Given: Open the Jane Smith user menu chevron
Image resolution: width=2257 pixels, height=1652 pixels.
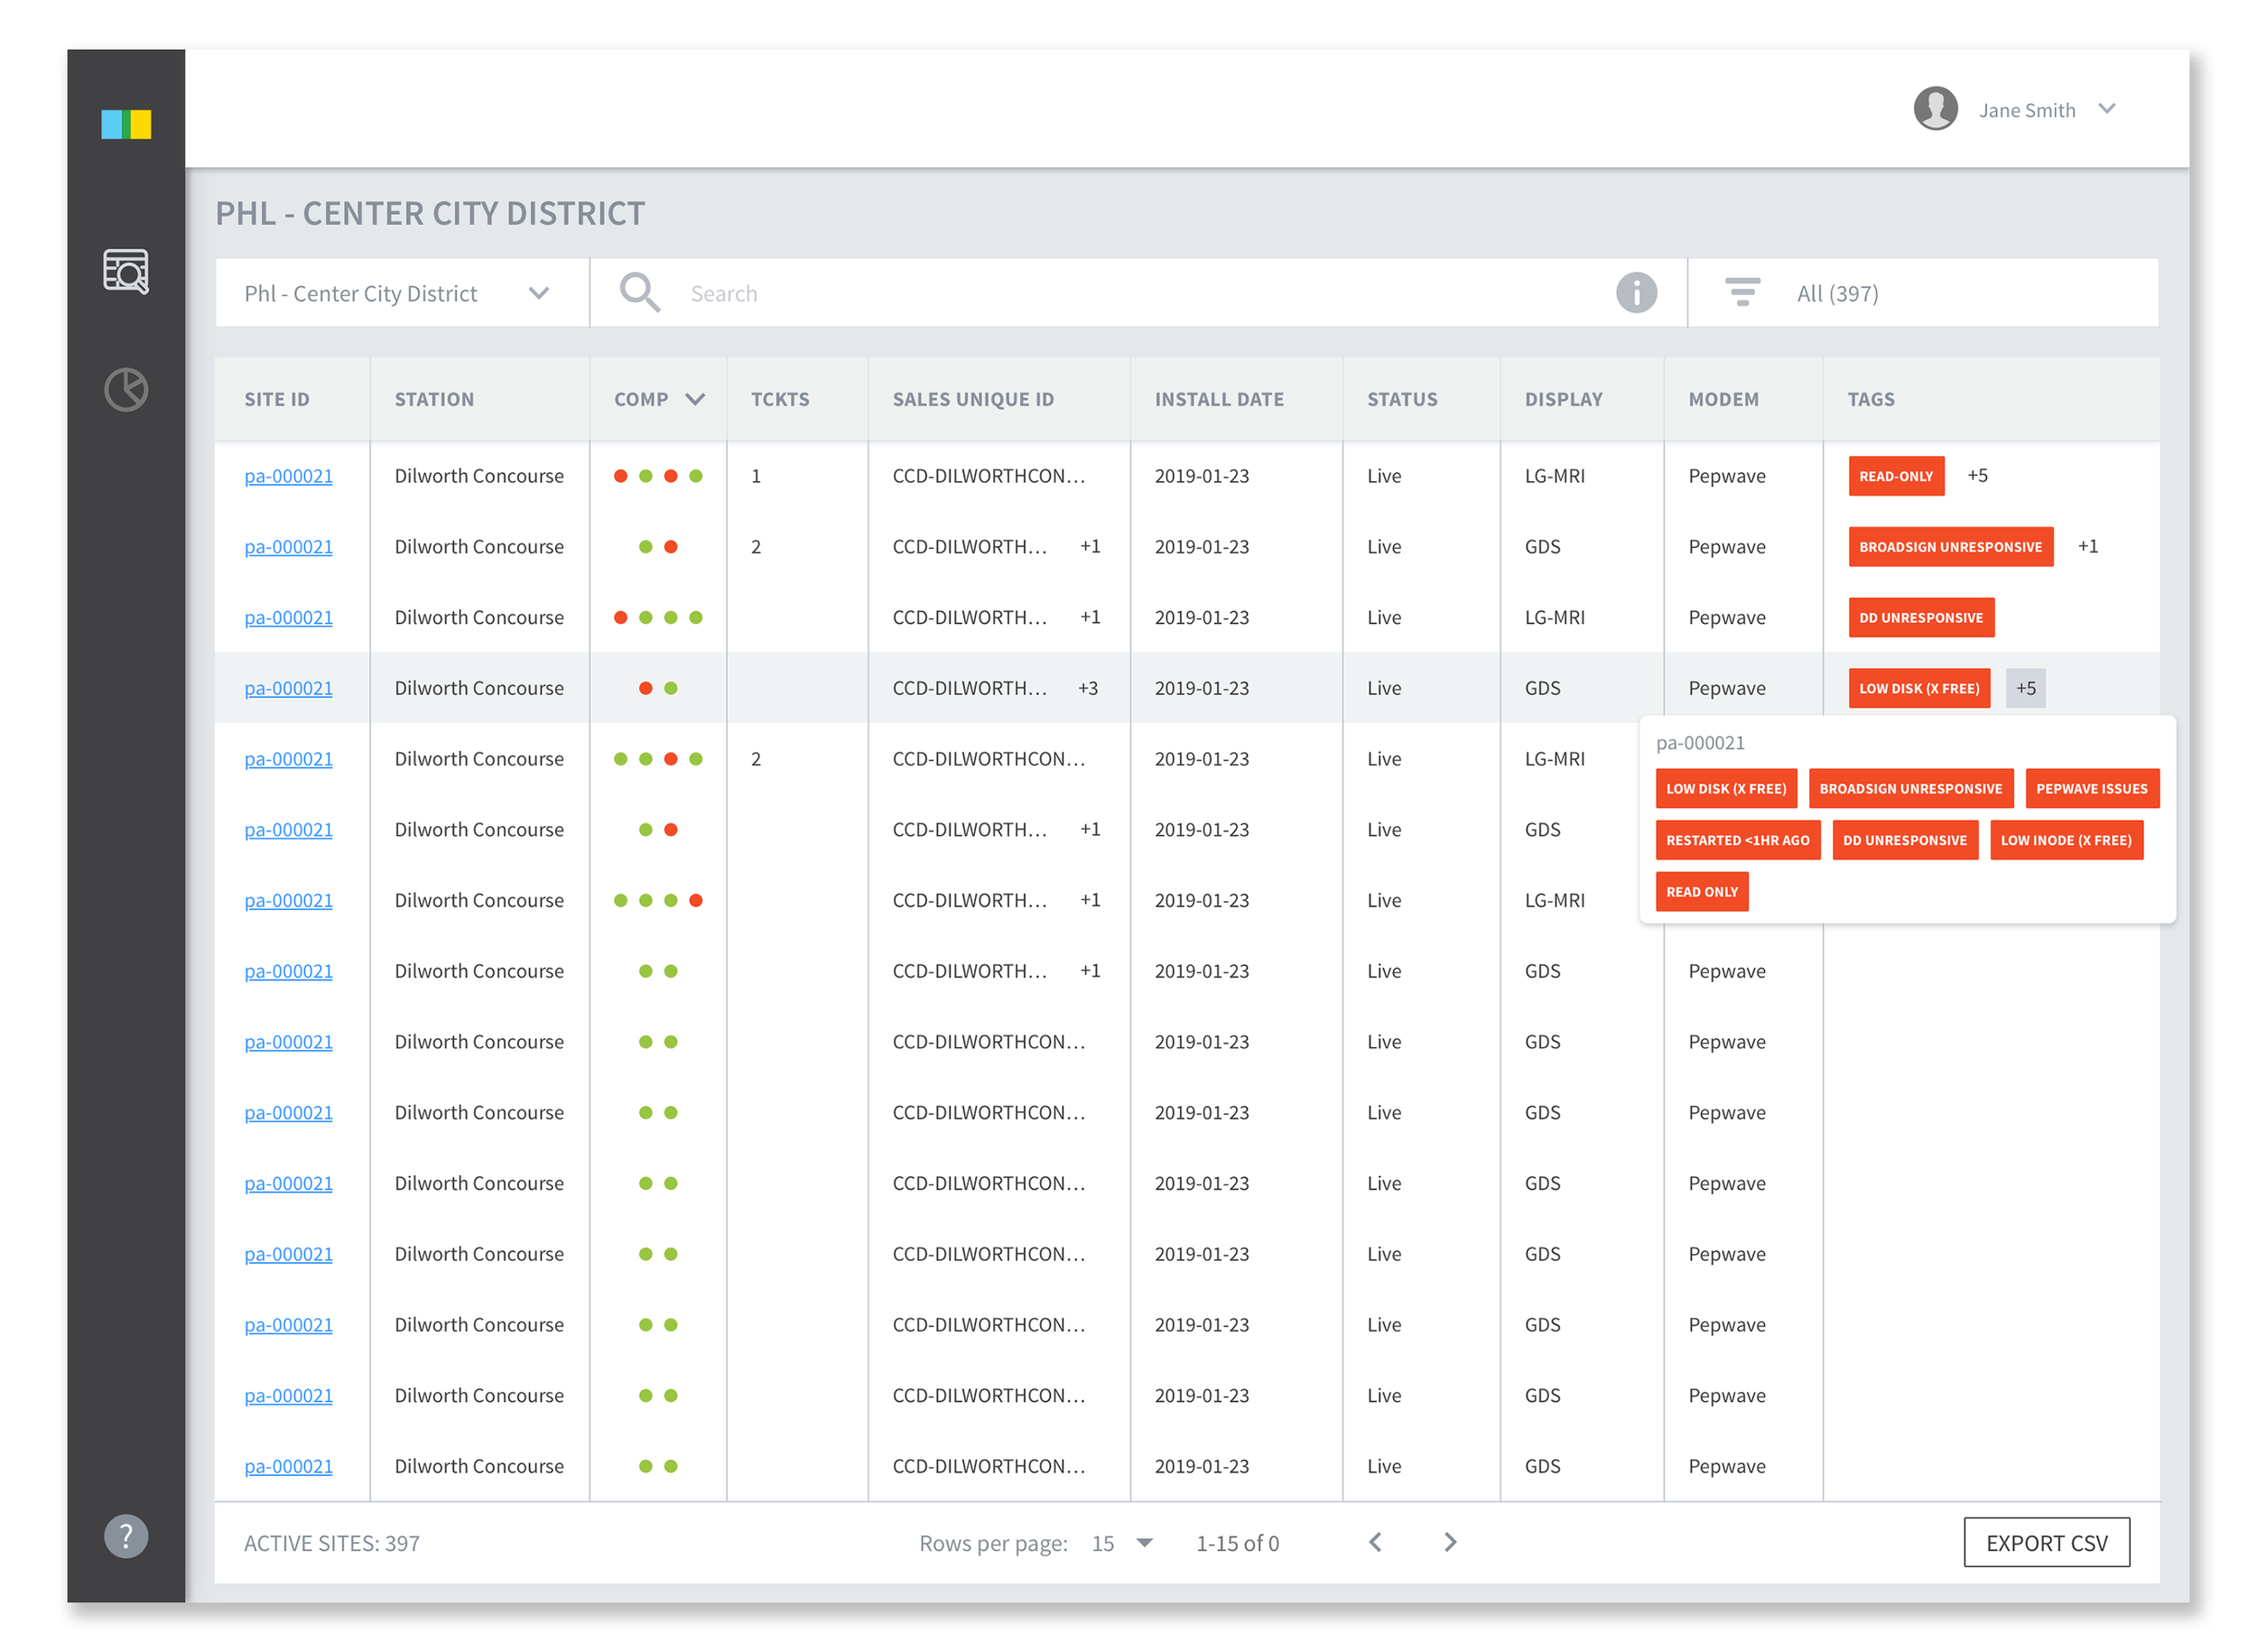Looking at the screenshot, I should pyautogui.click(x=2107, y=109).
